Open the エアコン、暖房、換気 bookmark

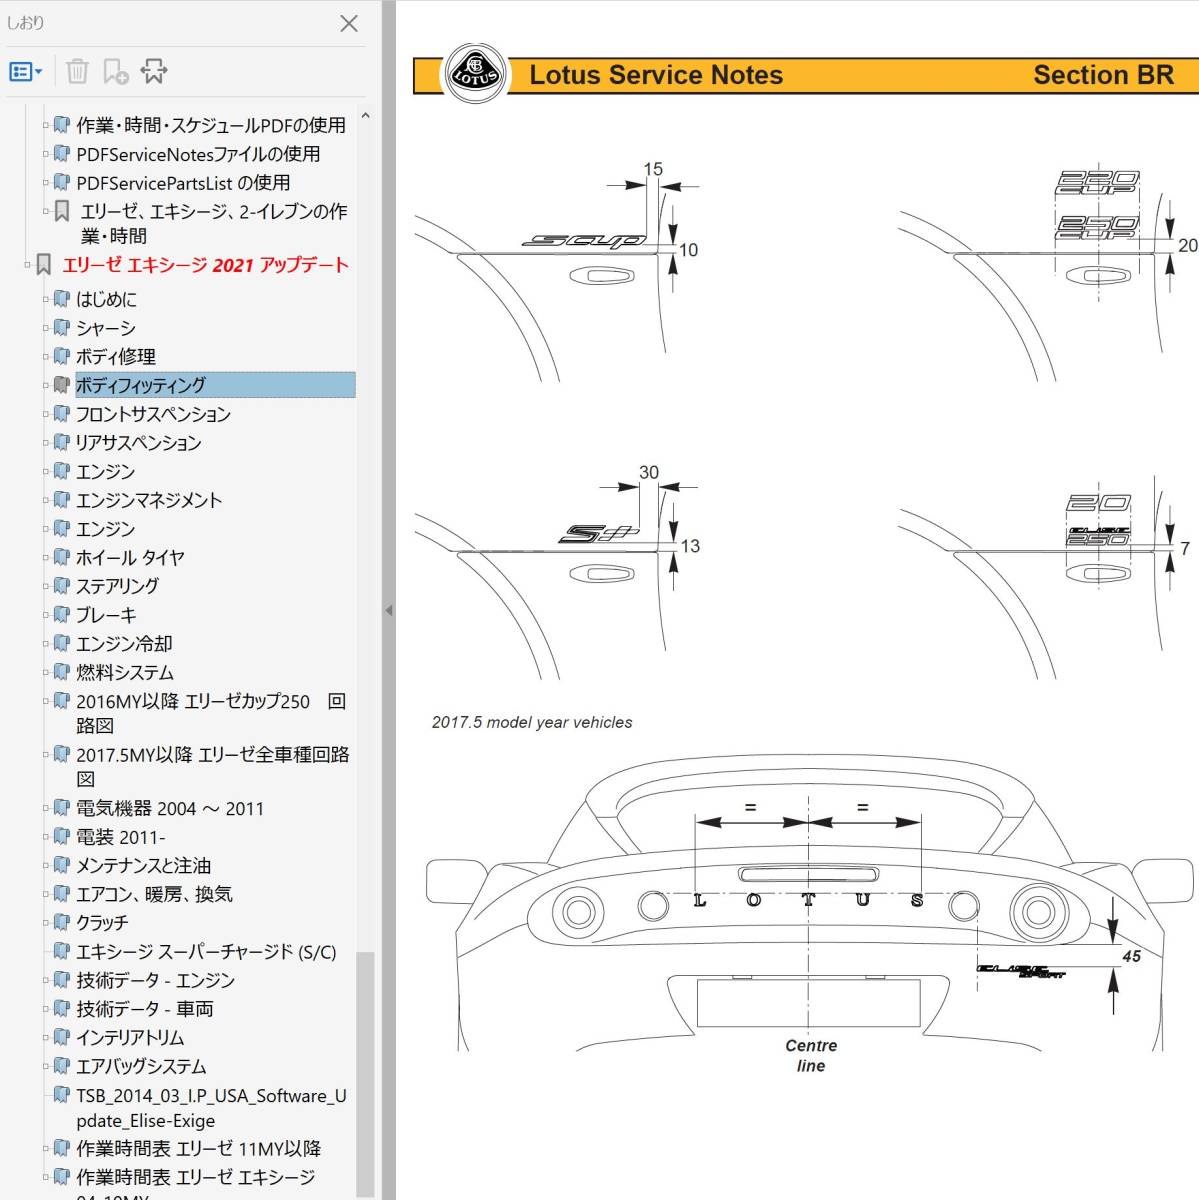[154, 894]
